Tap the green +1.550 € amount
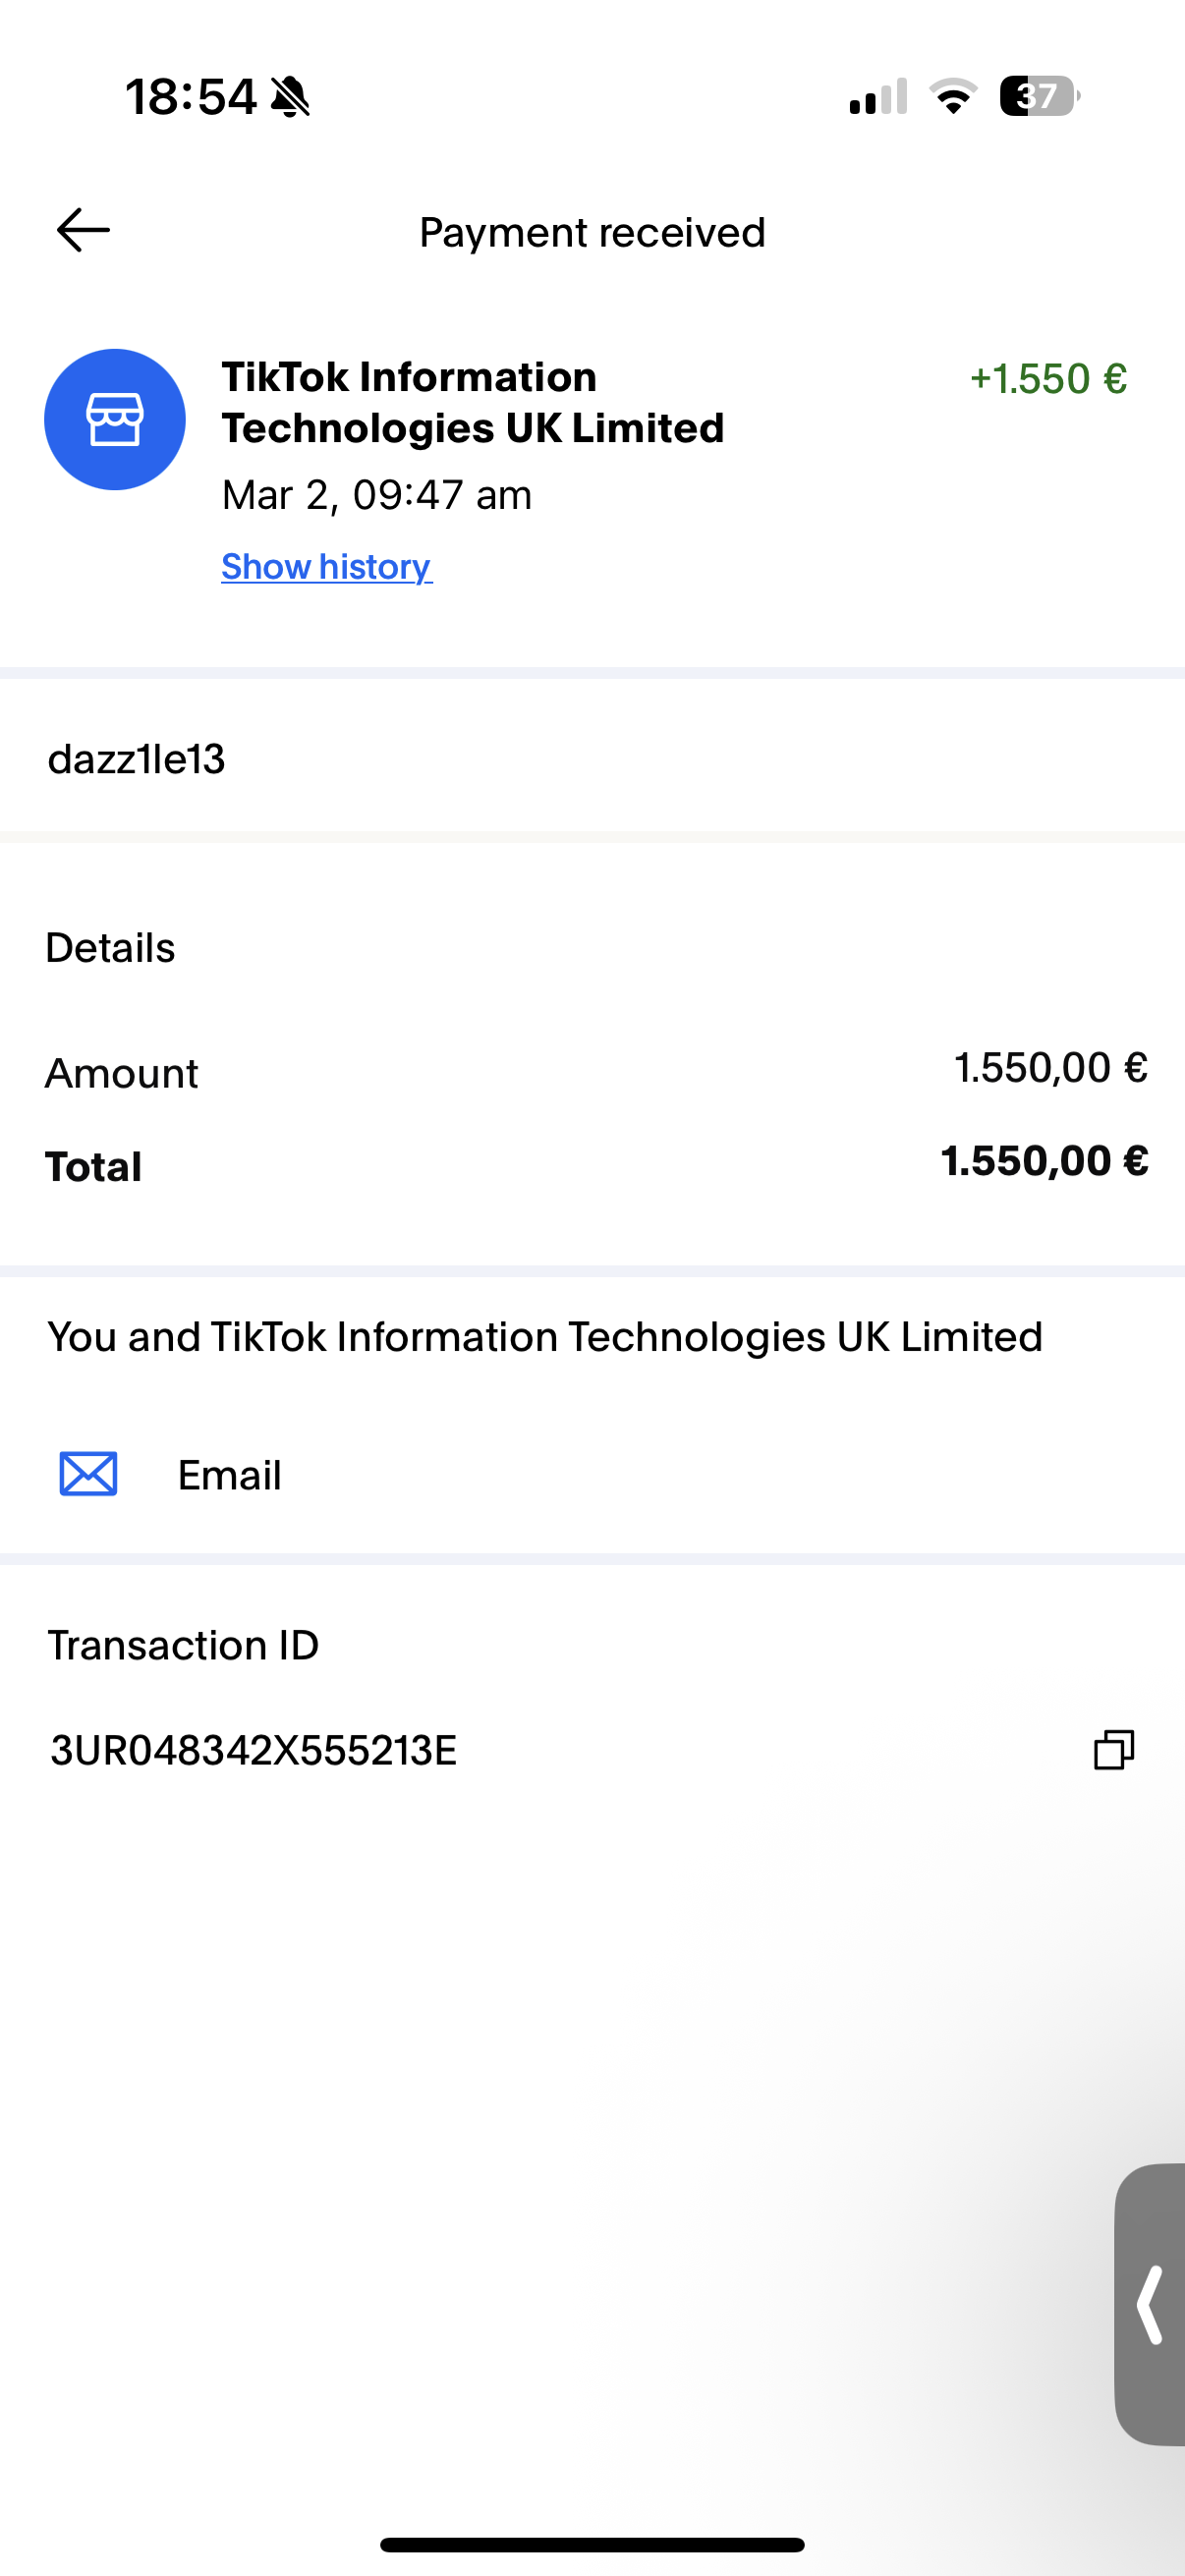The width and height of the screenshot is (1185, 2576). coord(1048,379)
